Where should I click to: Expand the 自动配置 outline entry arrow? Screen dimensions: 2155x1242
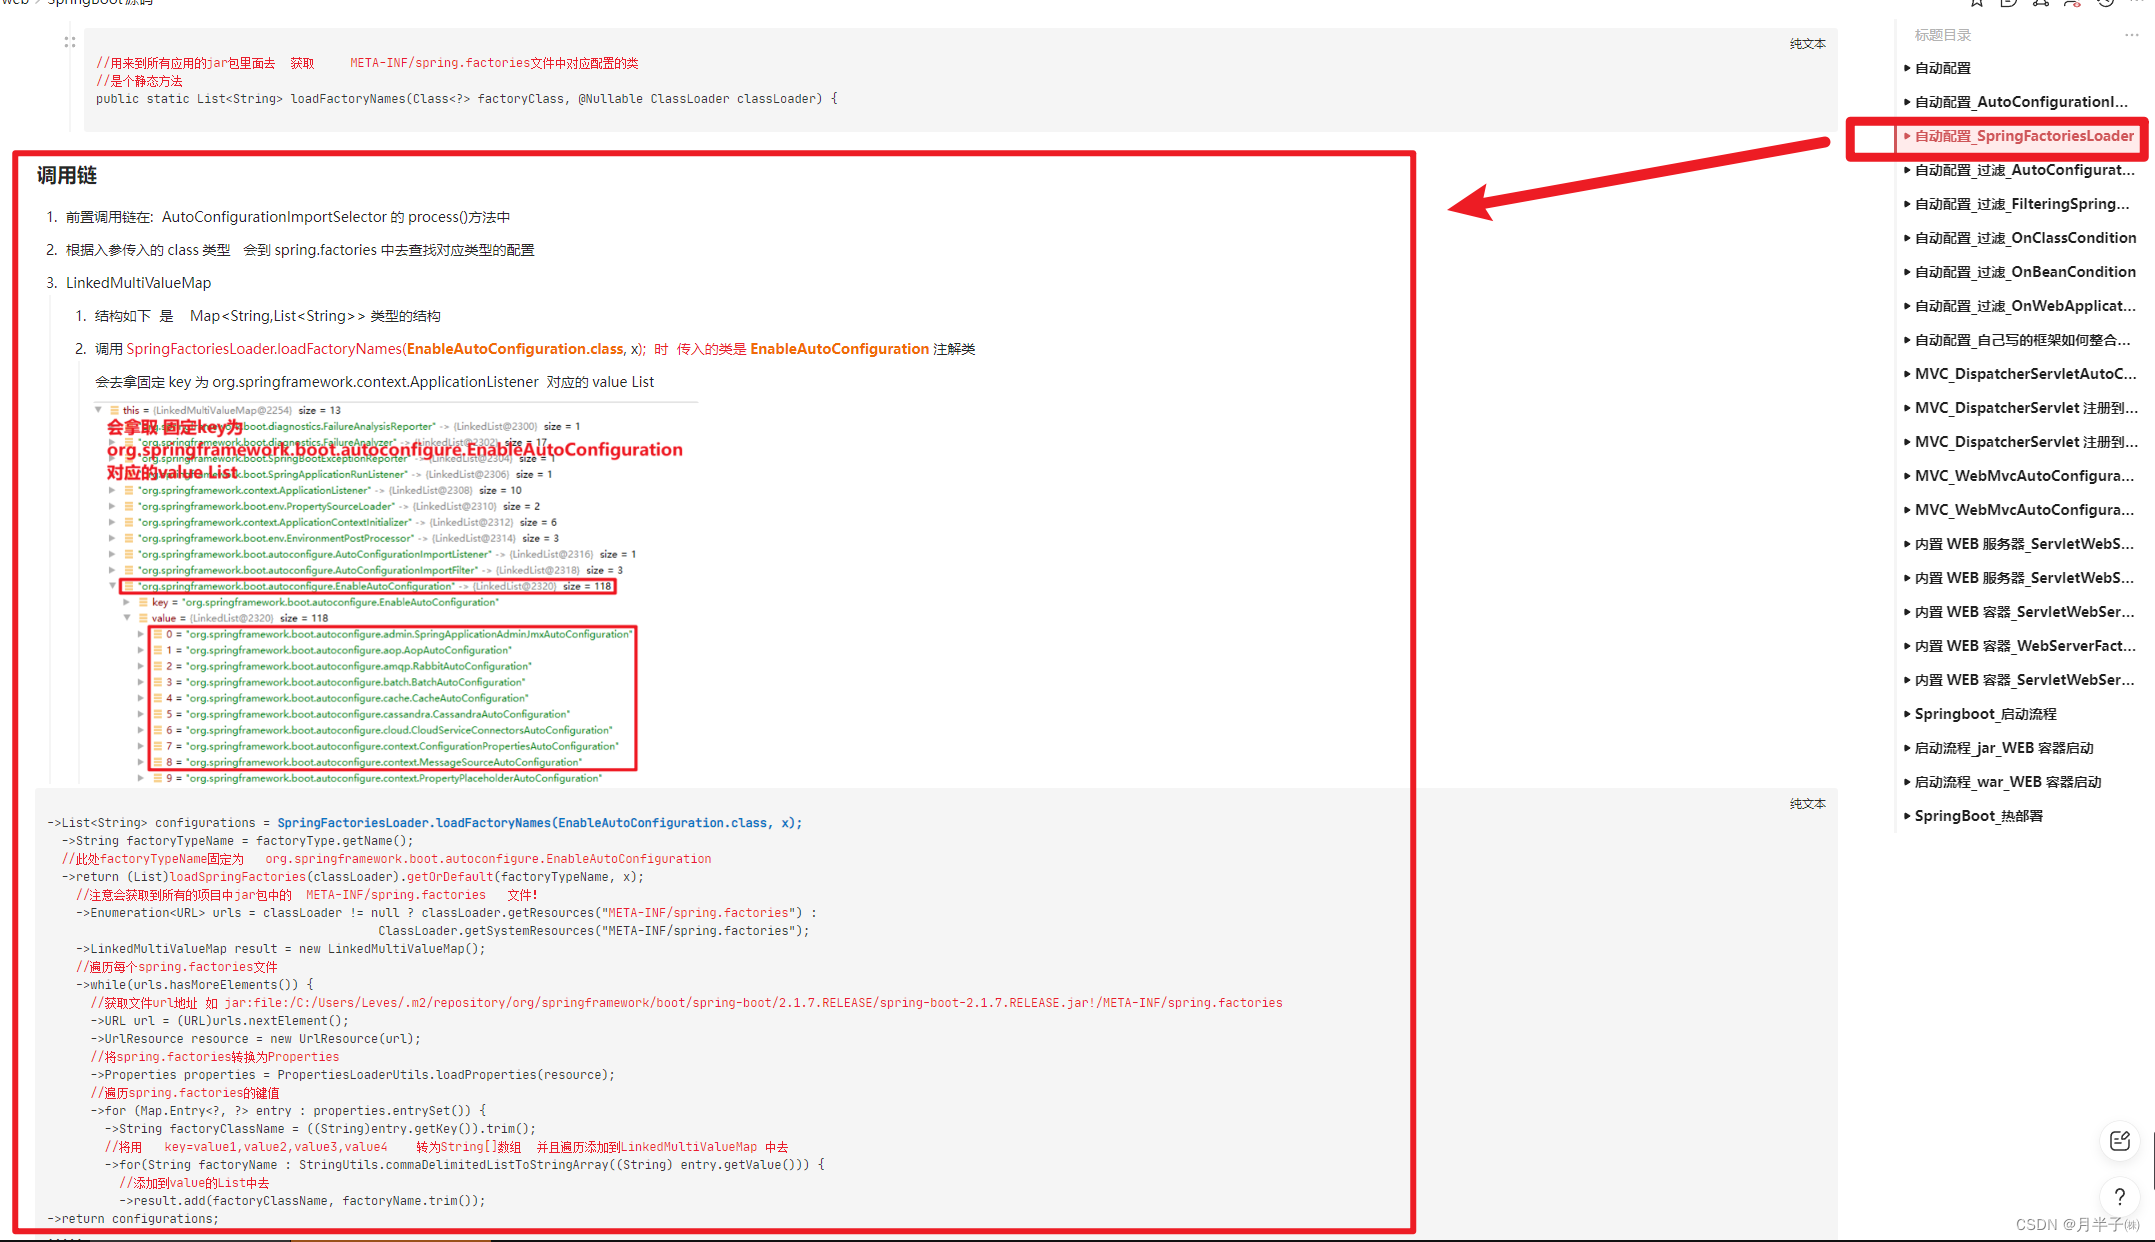(x=1907, y=68)
